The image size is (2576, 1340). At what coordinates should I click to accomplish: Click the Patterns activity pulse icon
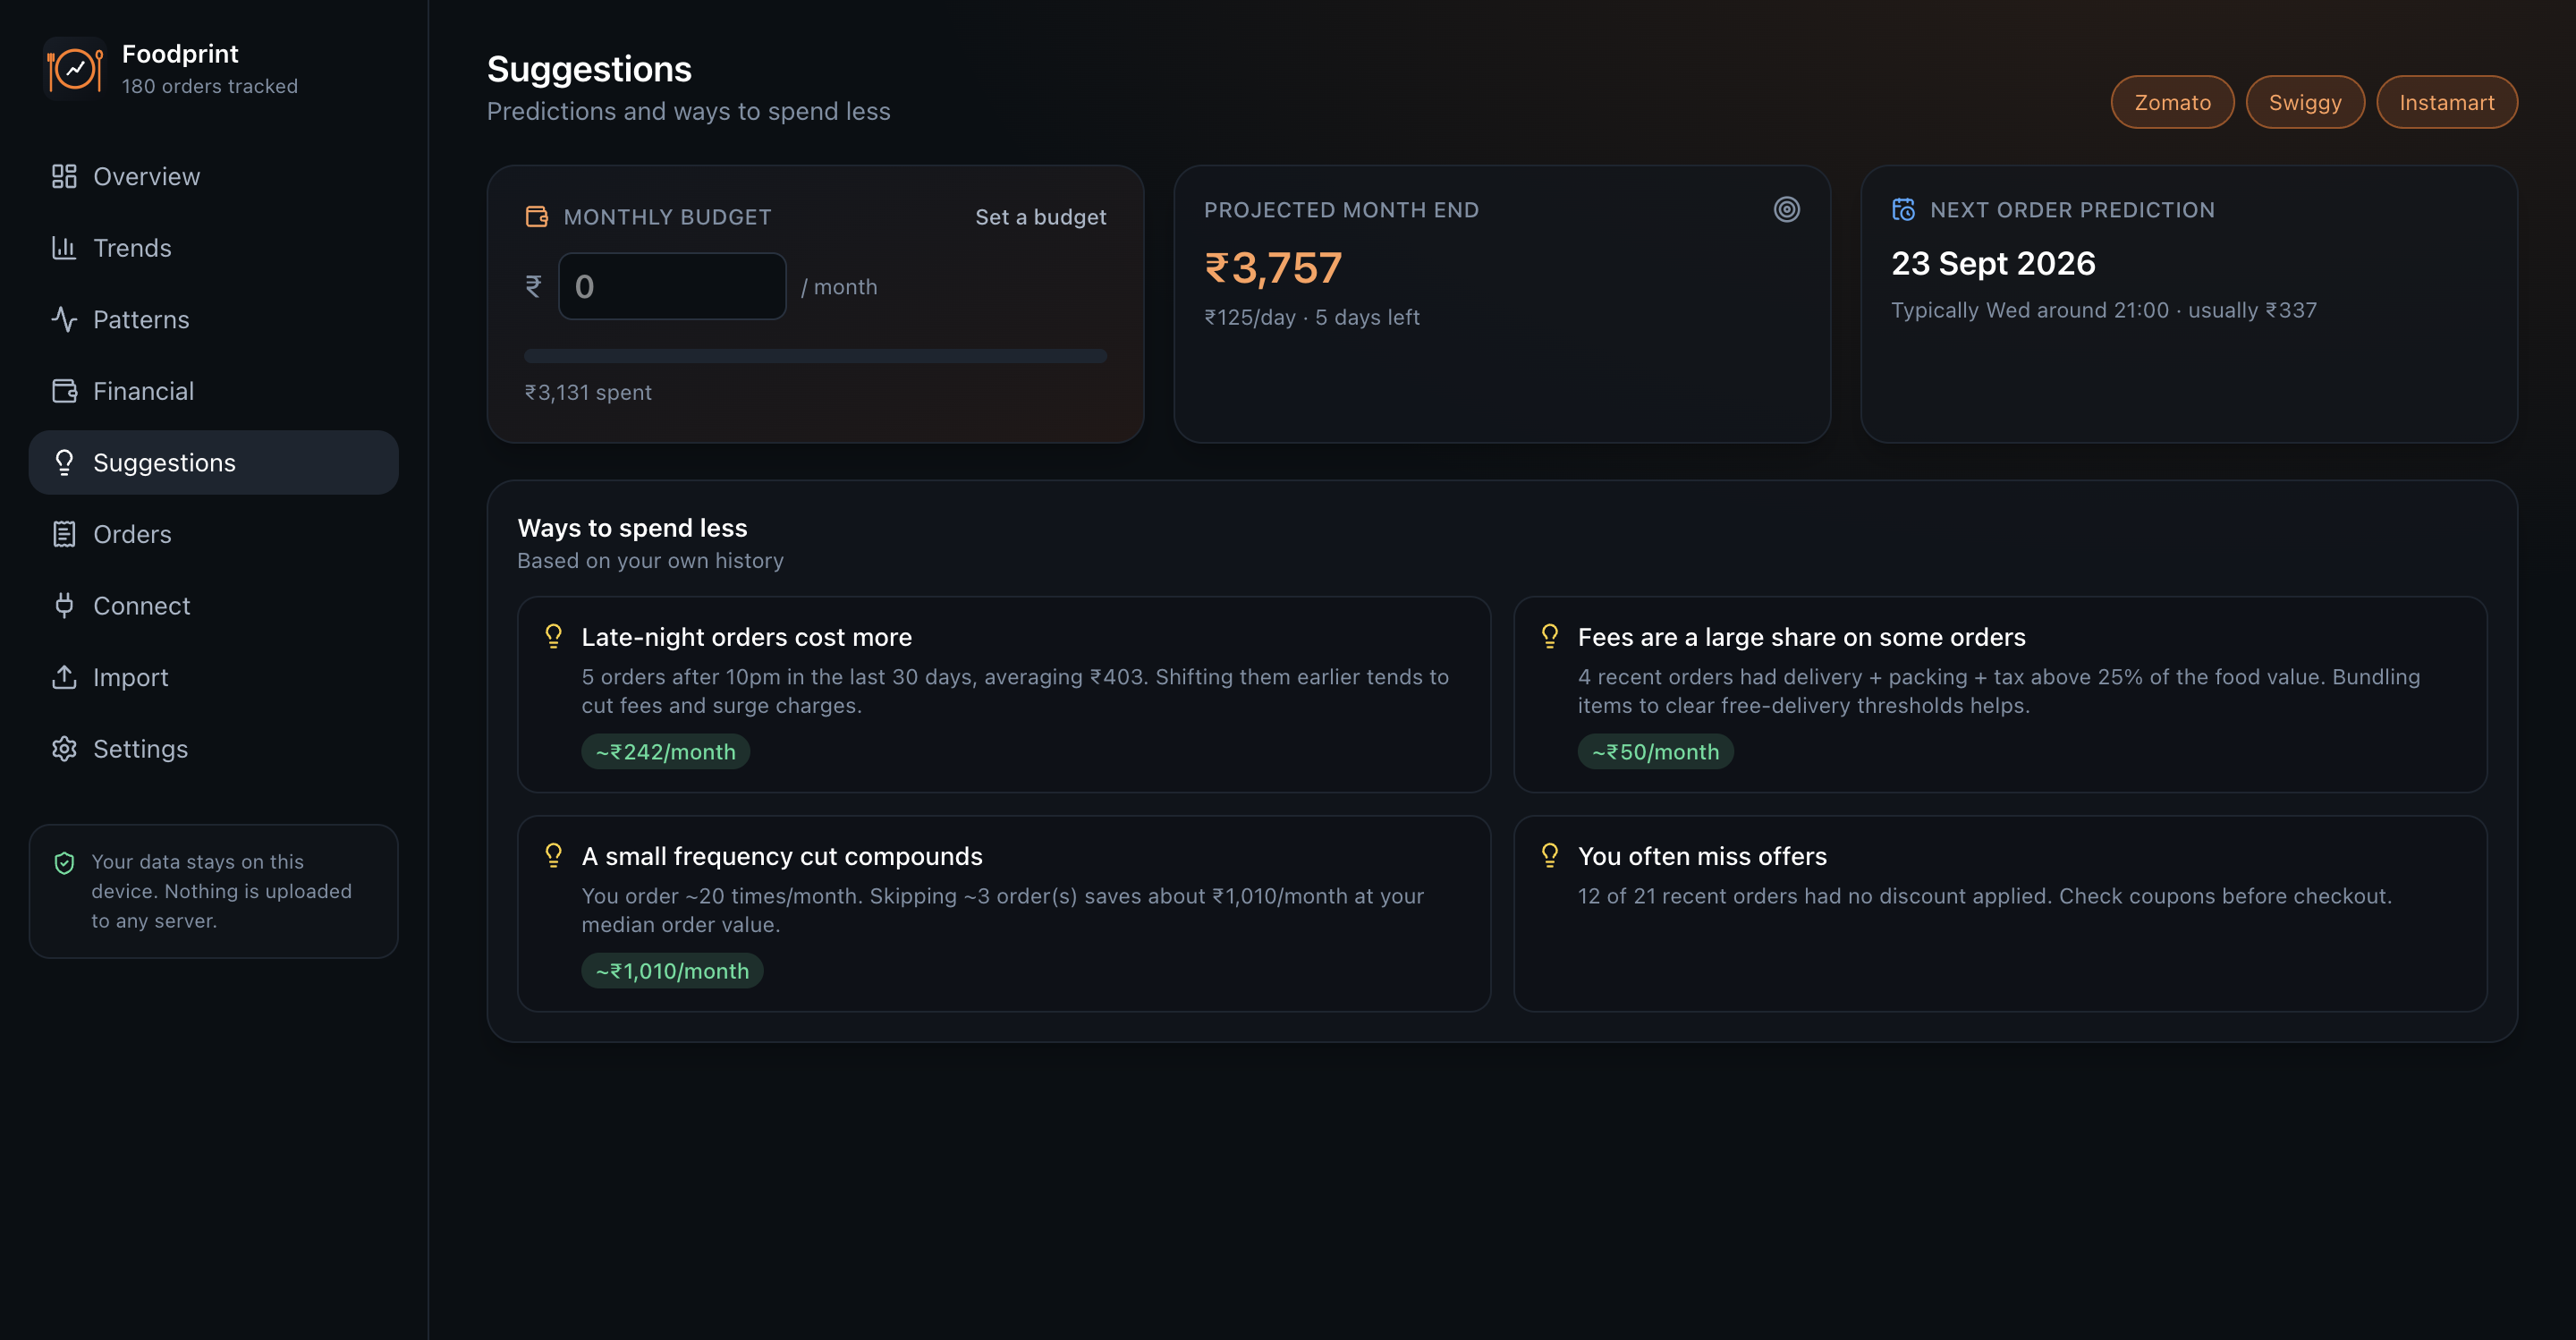point(64,319)
